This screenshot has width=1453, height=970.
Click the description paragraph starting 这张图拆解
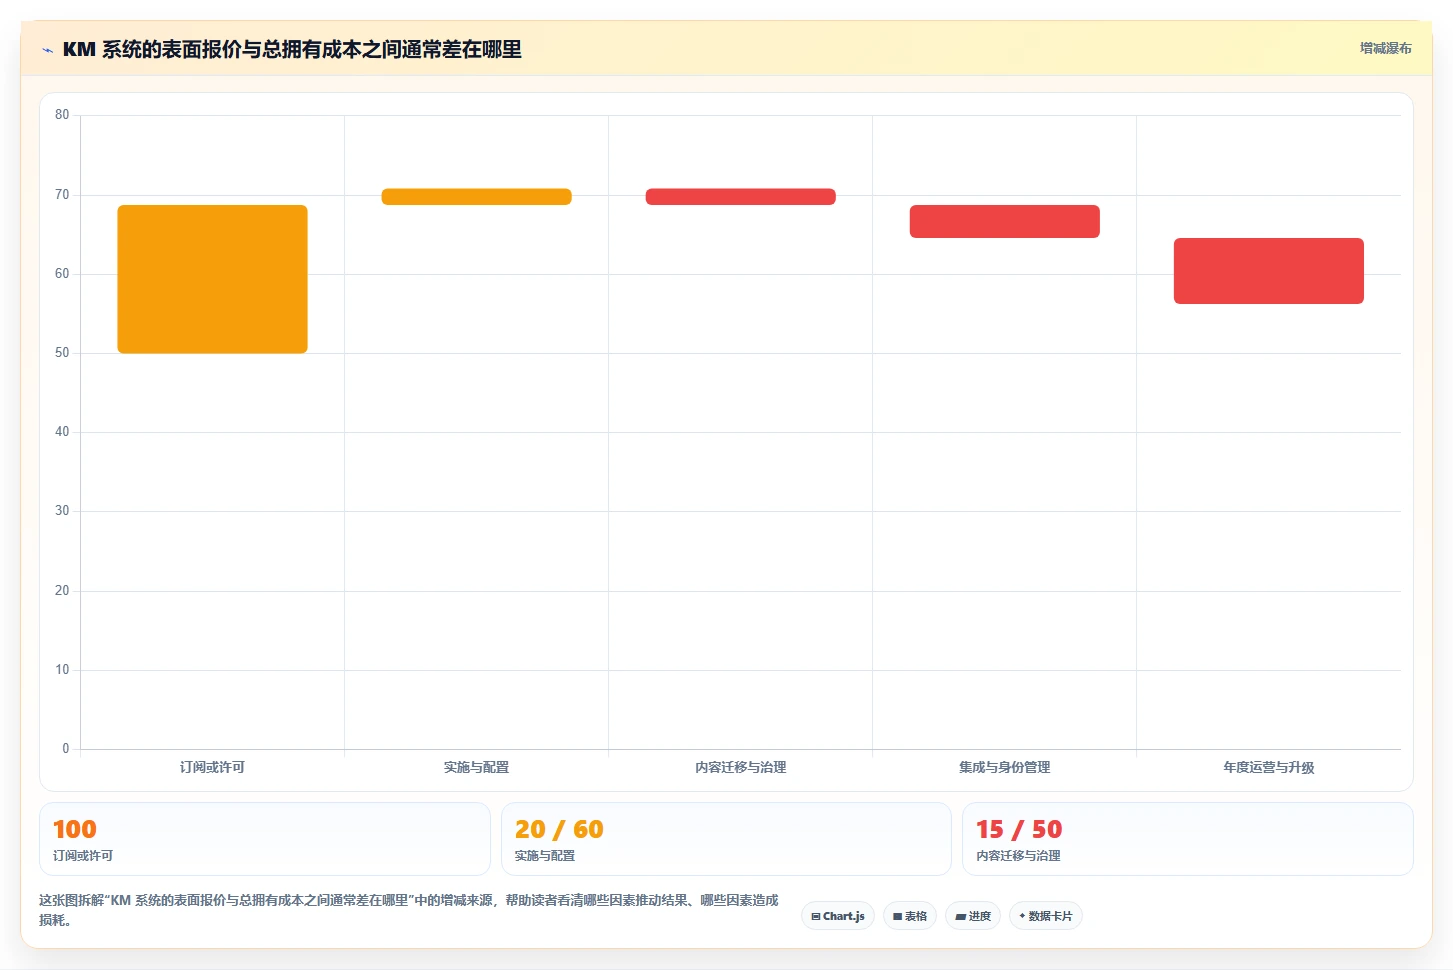[x=408, y=910]
